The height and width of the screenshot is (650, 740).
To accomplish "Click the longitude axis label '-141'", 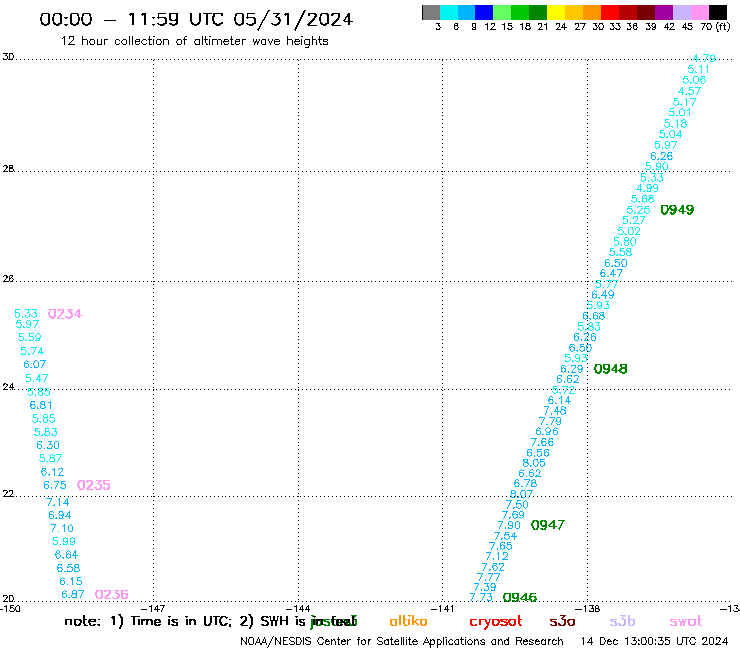I will pyautogui.click(x=442, y=609).
